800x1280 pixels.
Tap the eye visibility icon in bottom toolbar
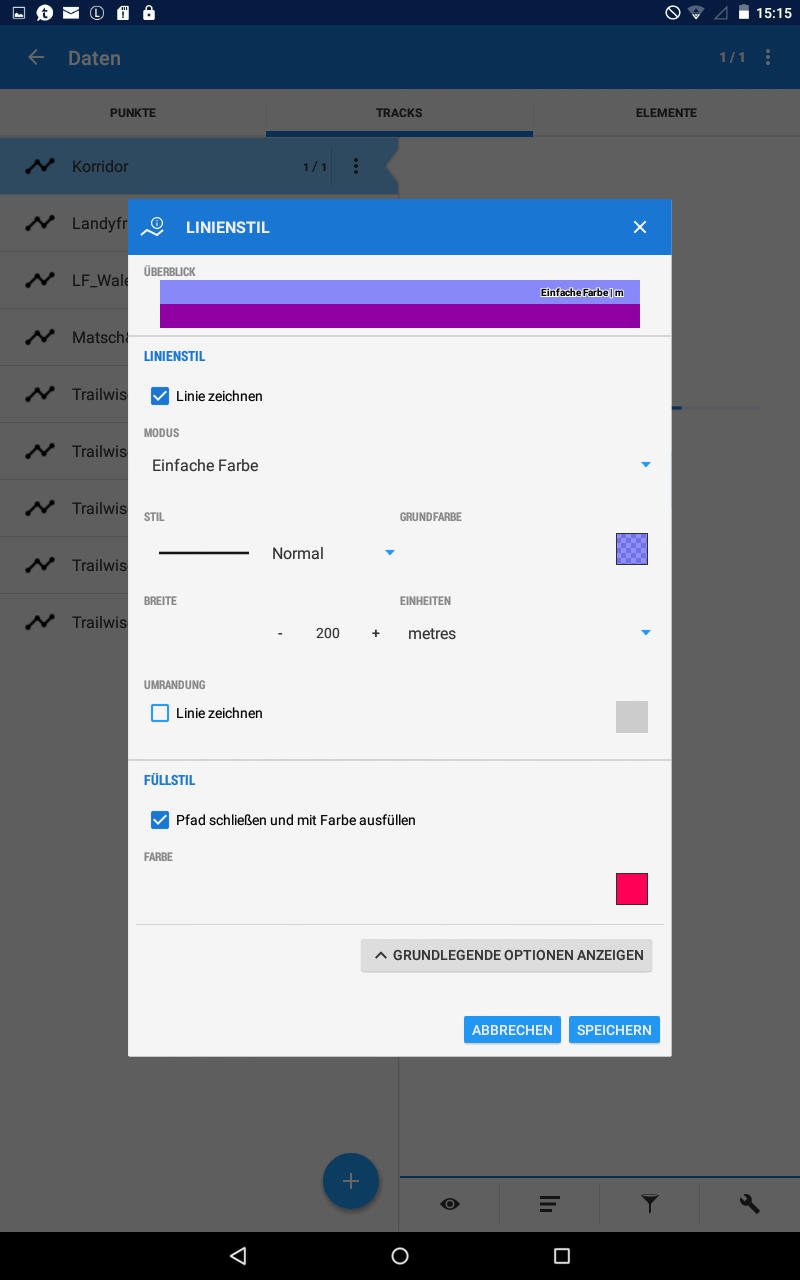(450, 1204)
